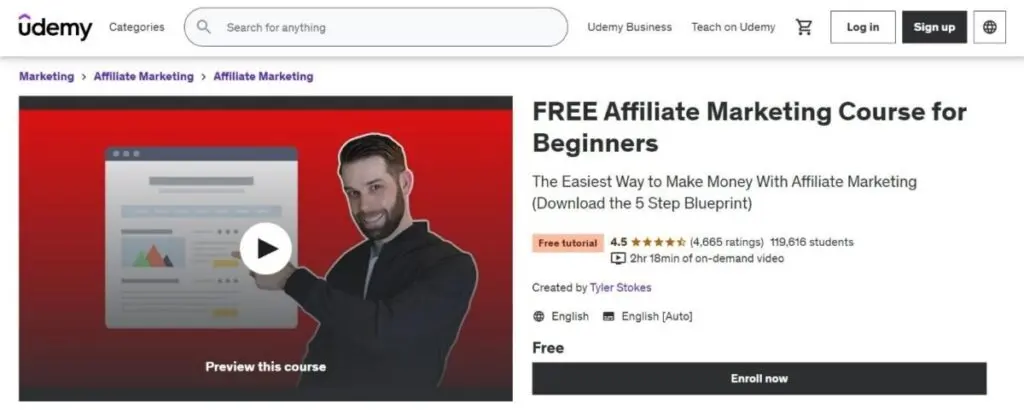The height and width of the screenshot is (410, 1024).
Task: Play the course preview video
Action: [x=266, y=248]
